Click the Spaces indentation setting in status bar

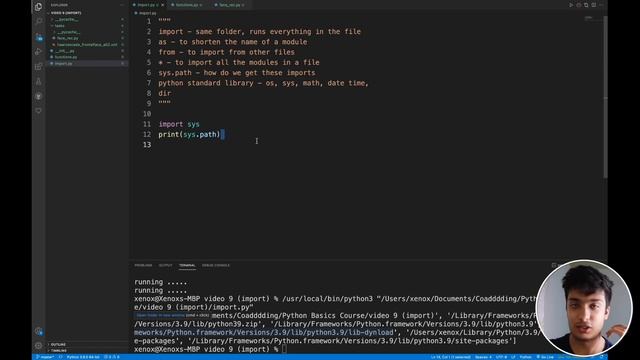point(483,357)
